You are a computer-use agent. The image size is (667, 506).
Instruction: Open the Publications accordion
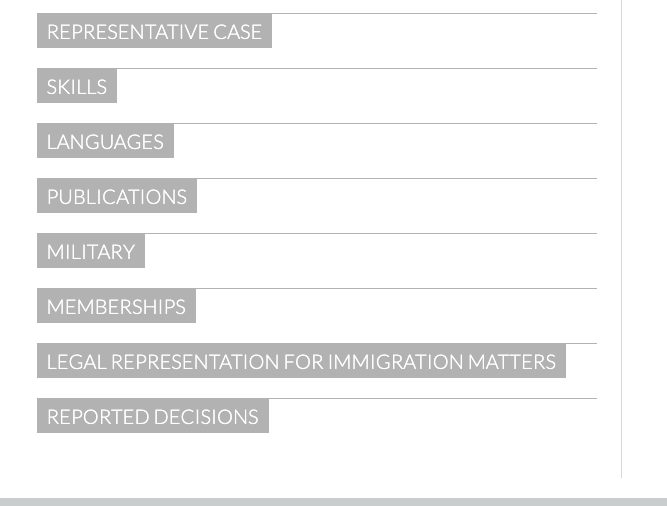pos(117,196)
